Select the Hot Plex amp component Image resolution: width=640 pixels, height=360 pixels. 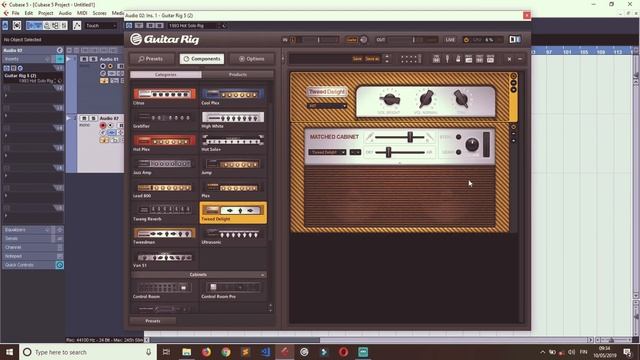[x=164, y=143]
